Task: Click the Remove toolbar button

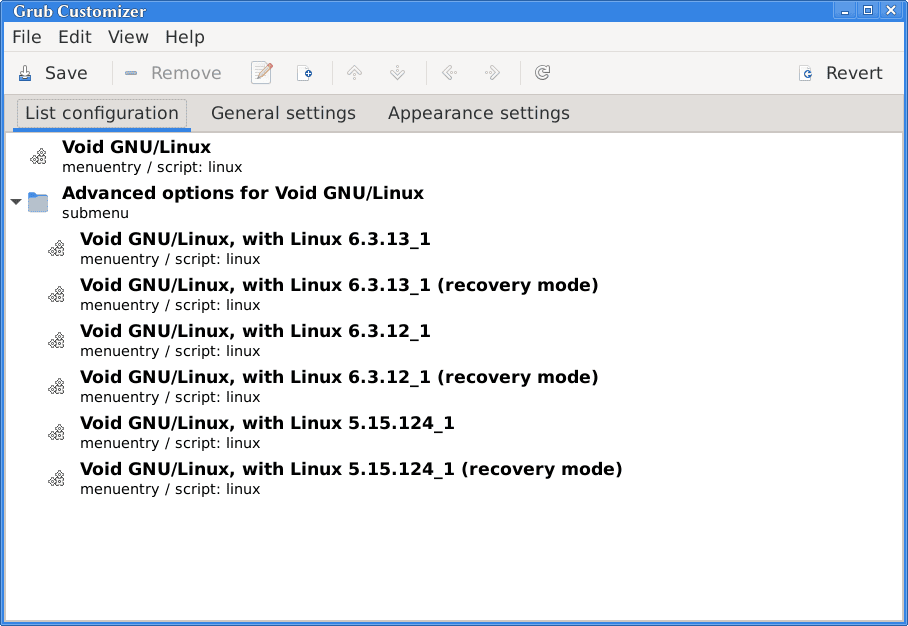Action: click(x=173, y=73)
